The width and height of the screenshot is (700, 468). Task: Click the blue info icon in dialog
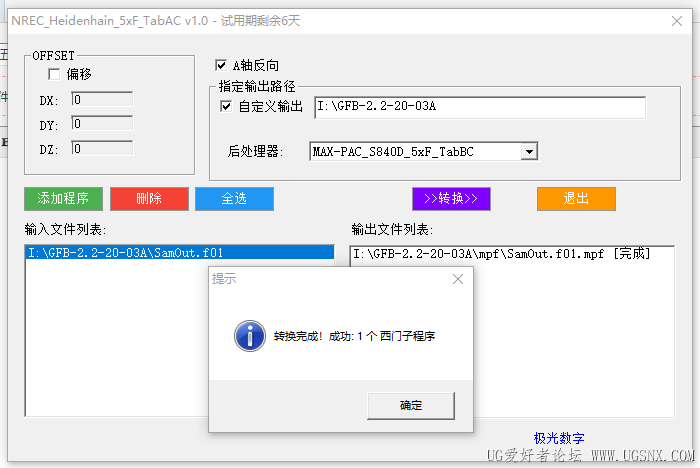click(250, 336)
